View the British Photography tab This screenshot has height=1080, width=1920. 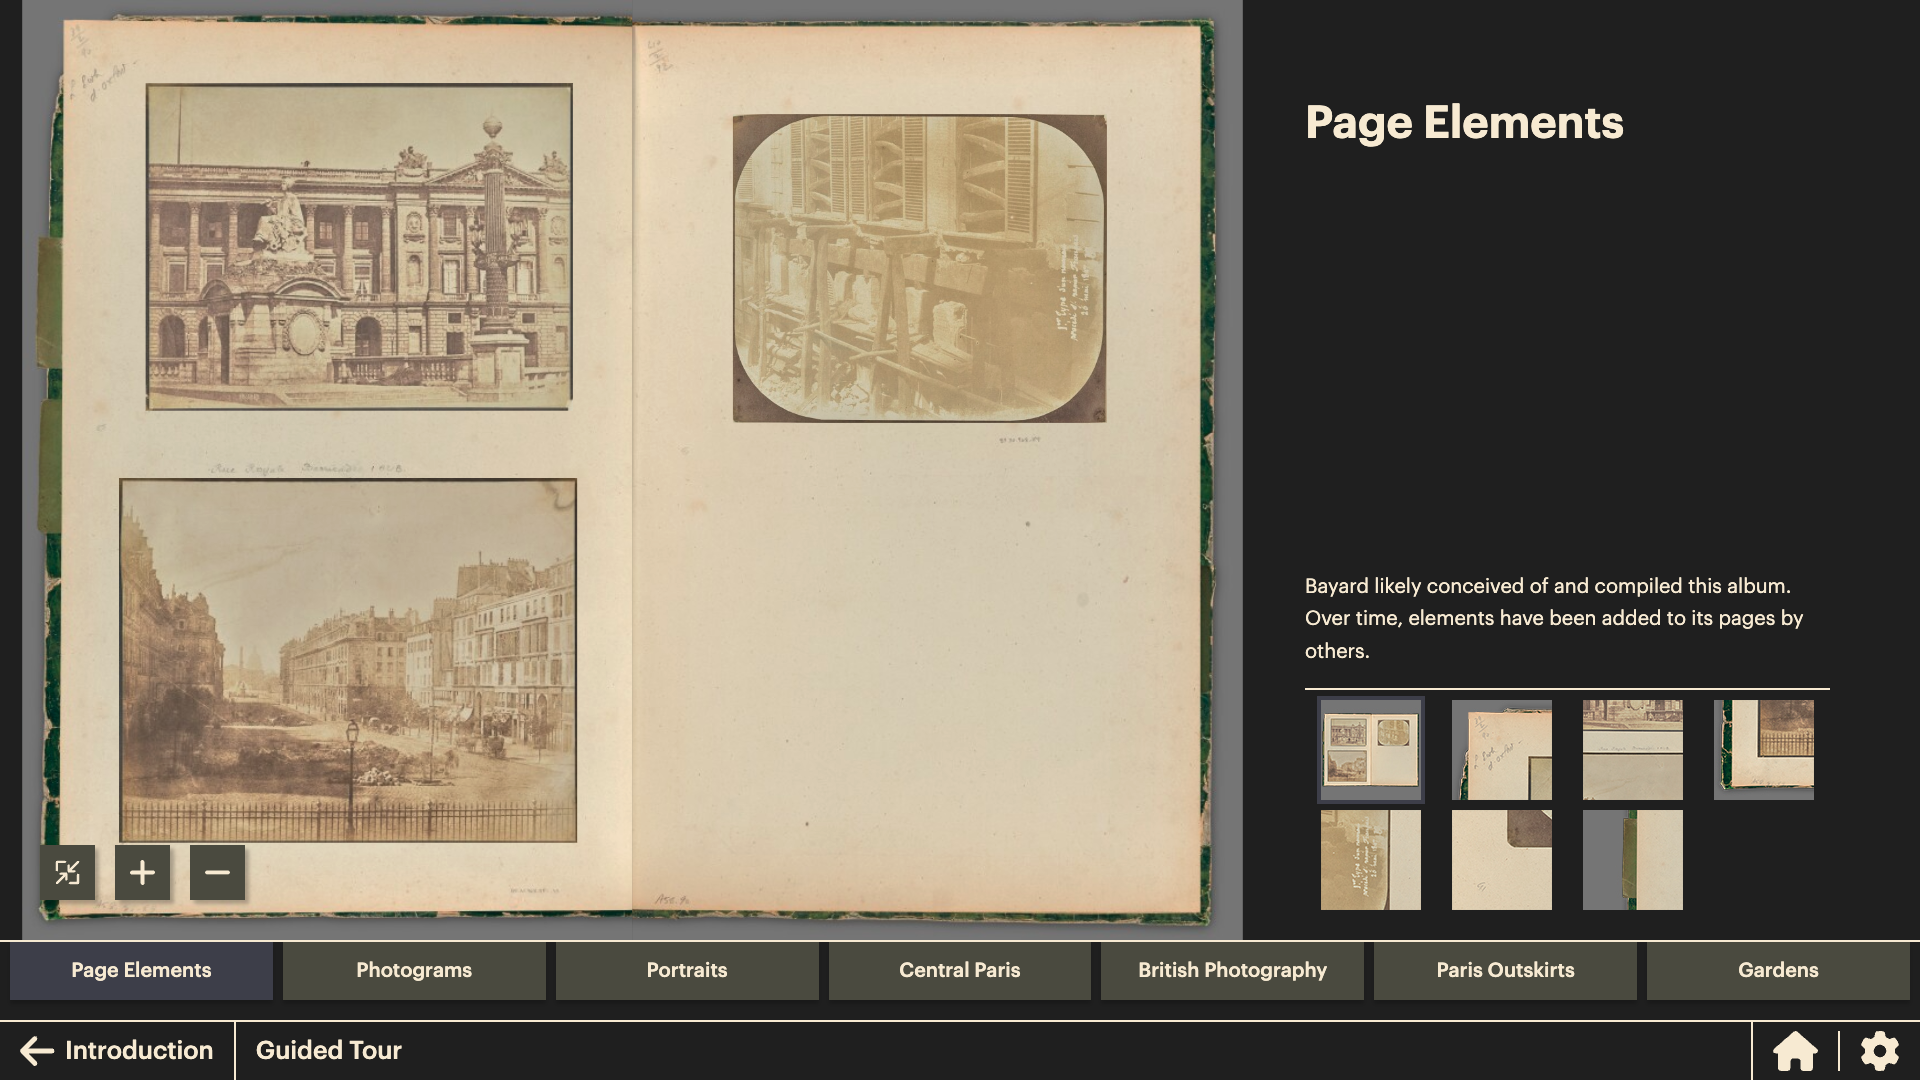(1232, 970)
